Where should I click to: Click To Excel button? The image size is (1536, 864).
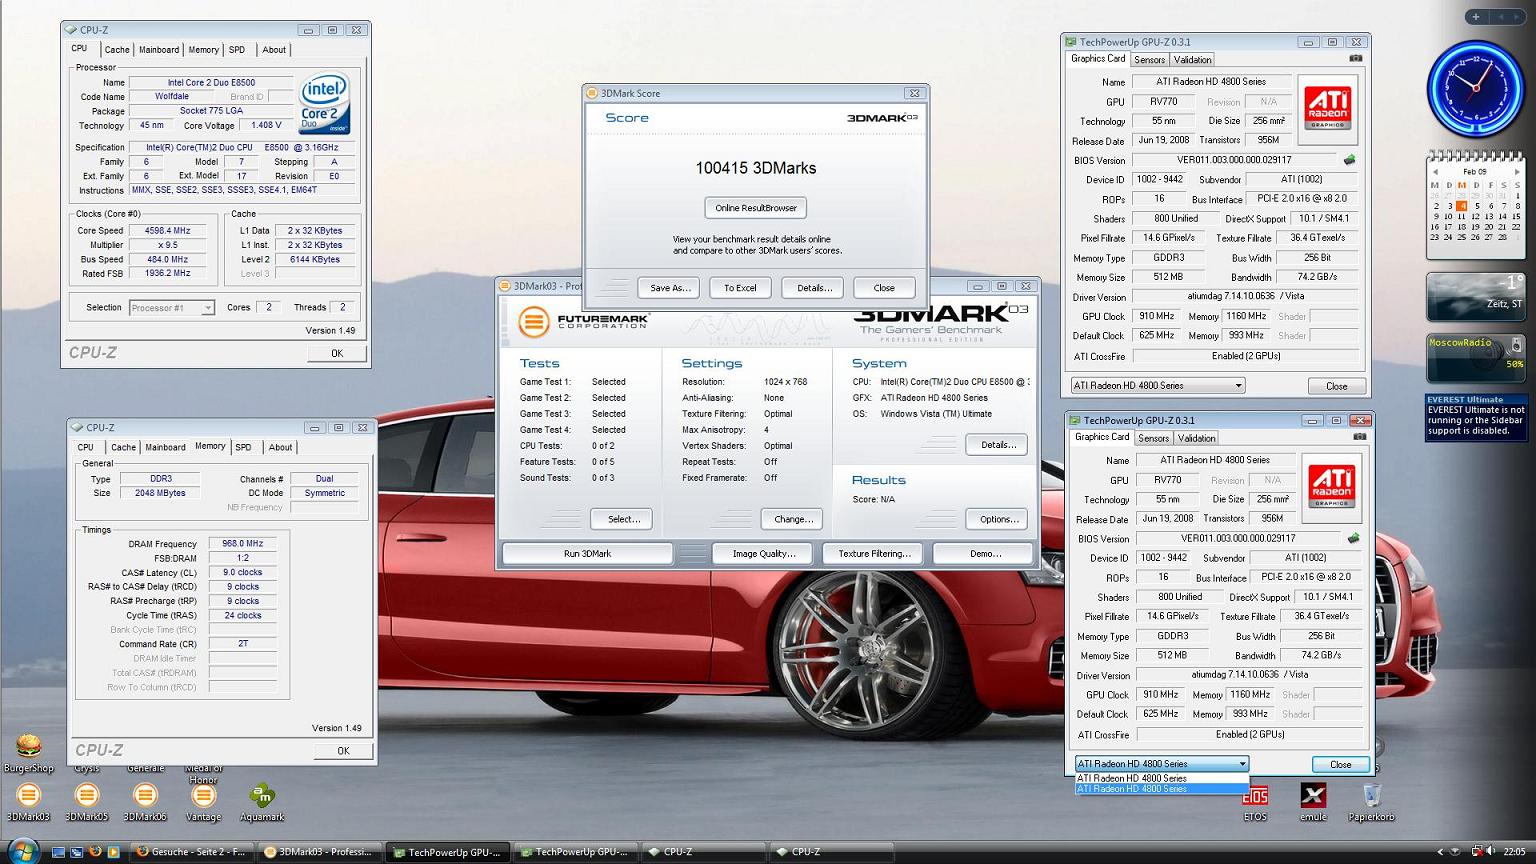tap(740, 288)
